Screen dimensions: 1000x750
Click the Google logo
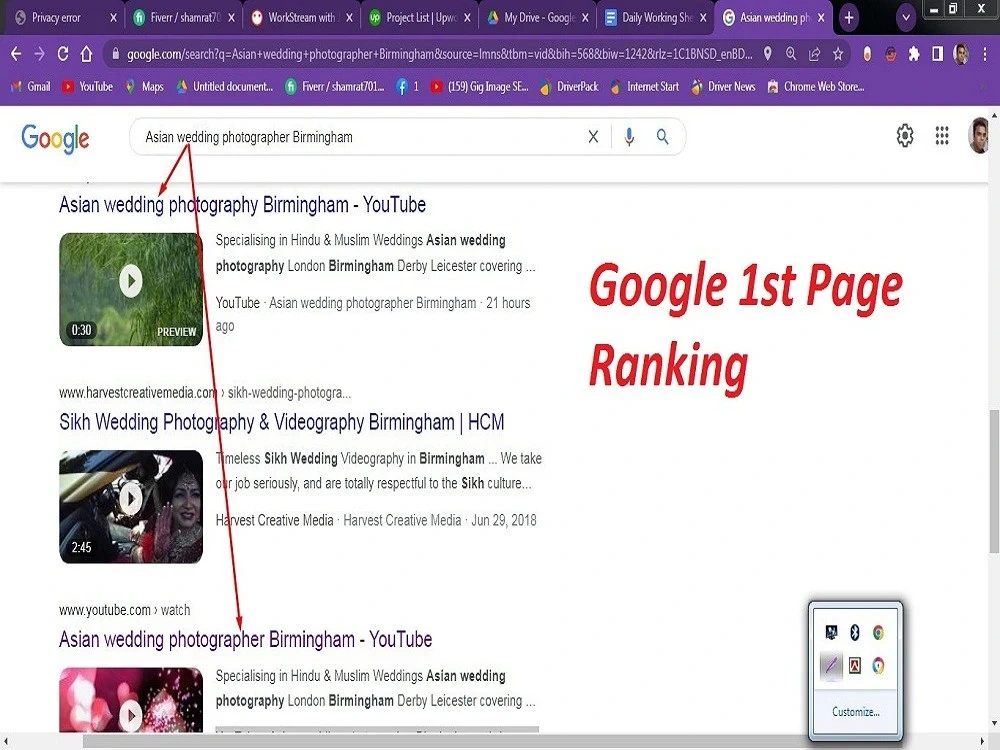click(55, 138)
